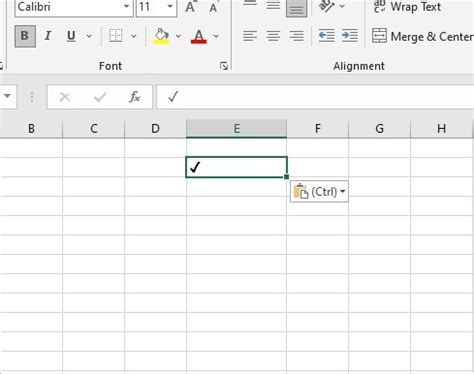The width and height of the screenshot is (474, 374).
Task: Toggle Italic formatting
Action: 48,36
